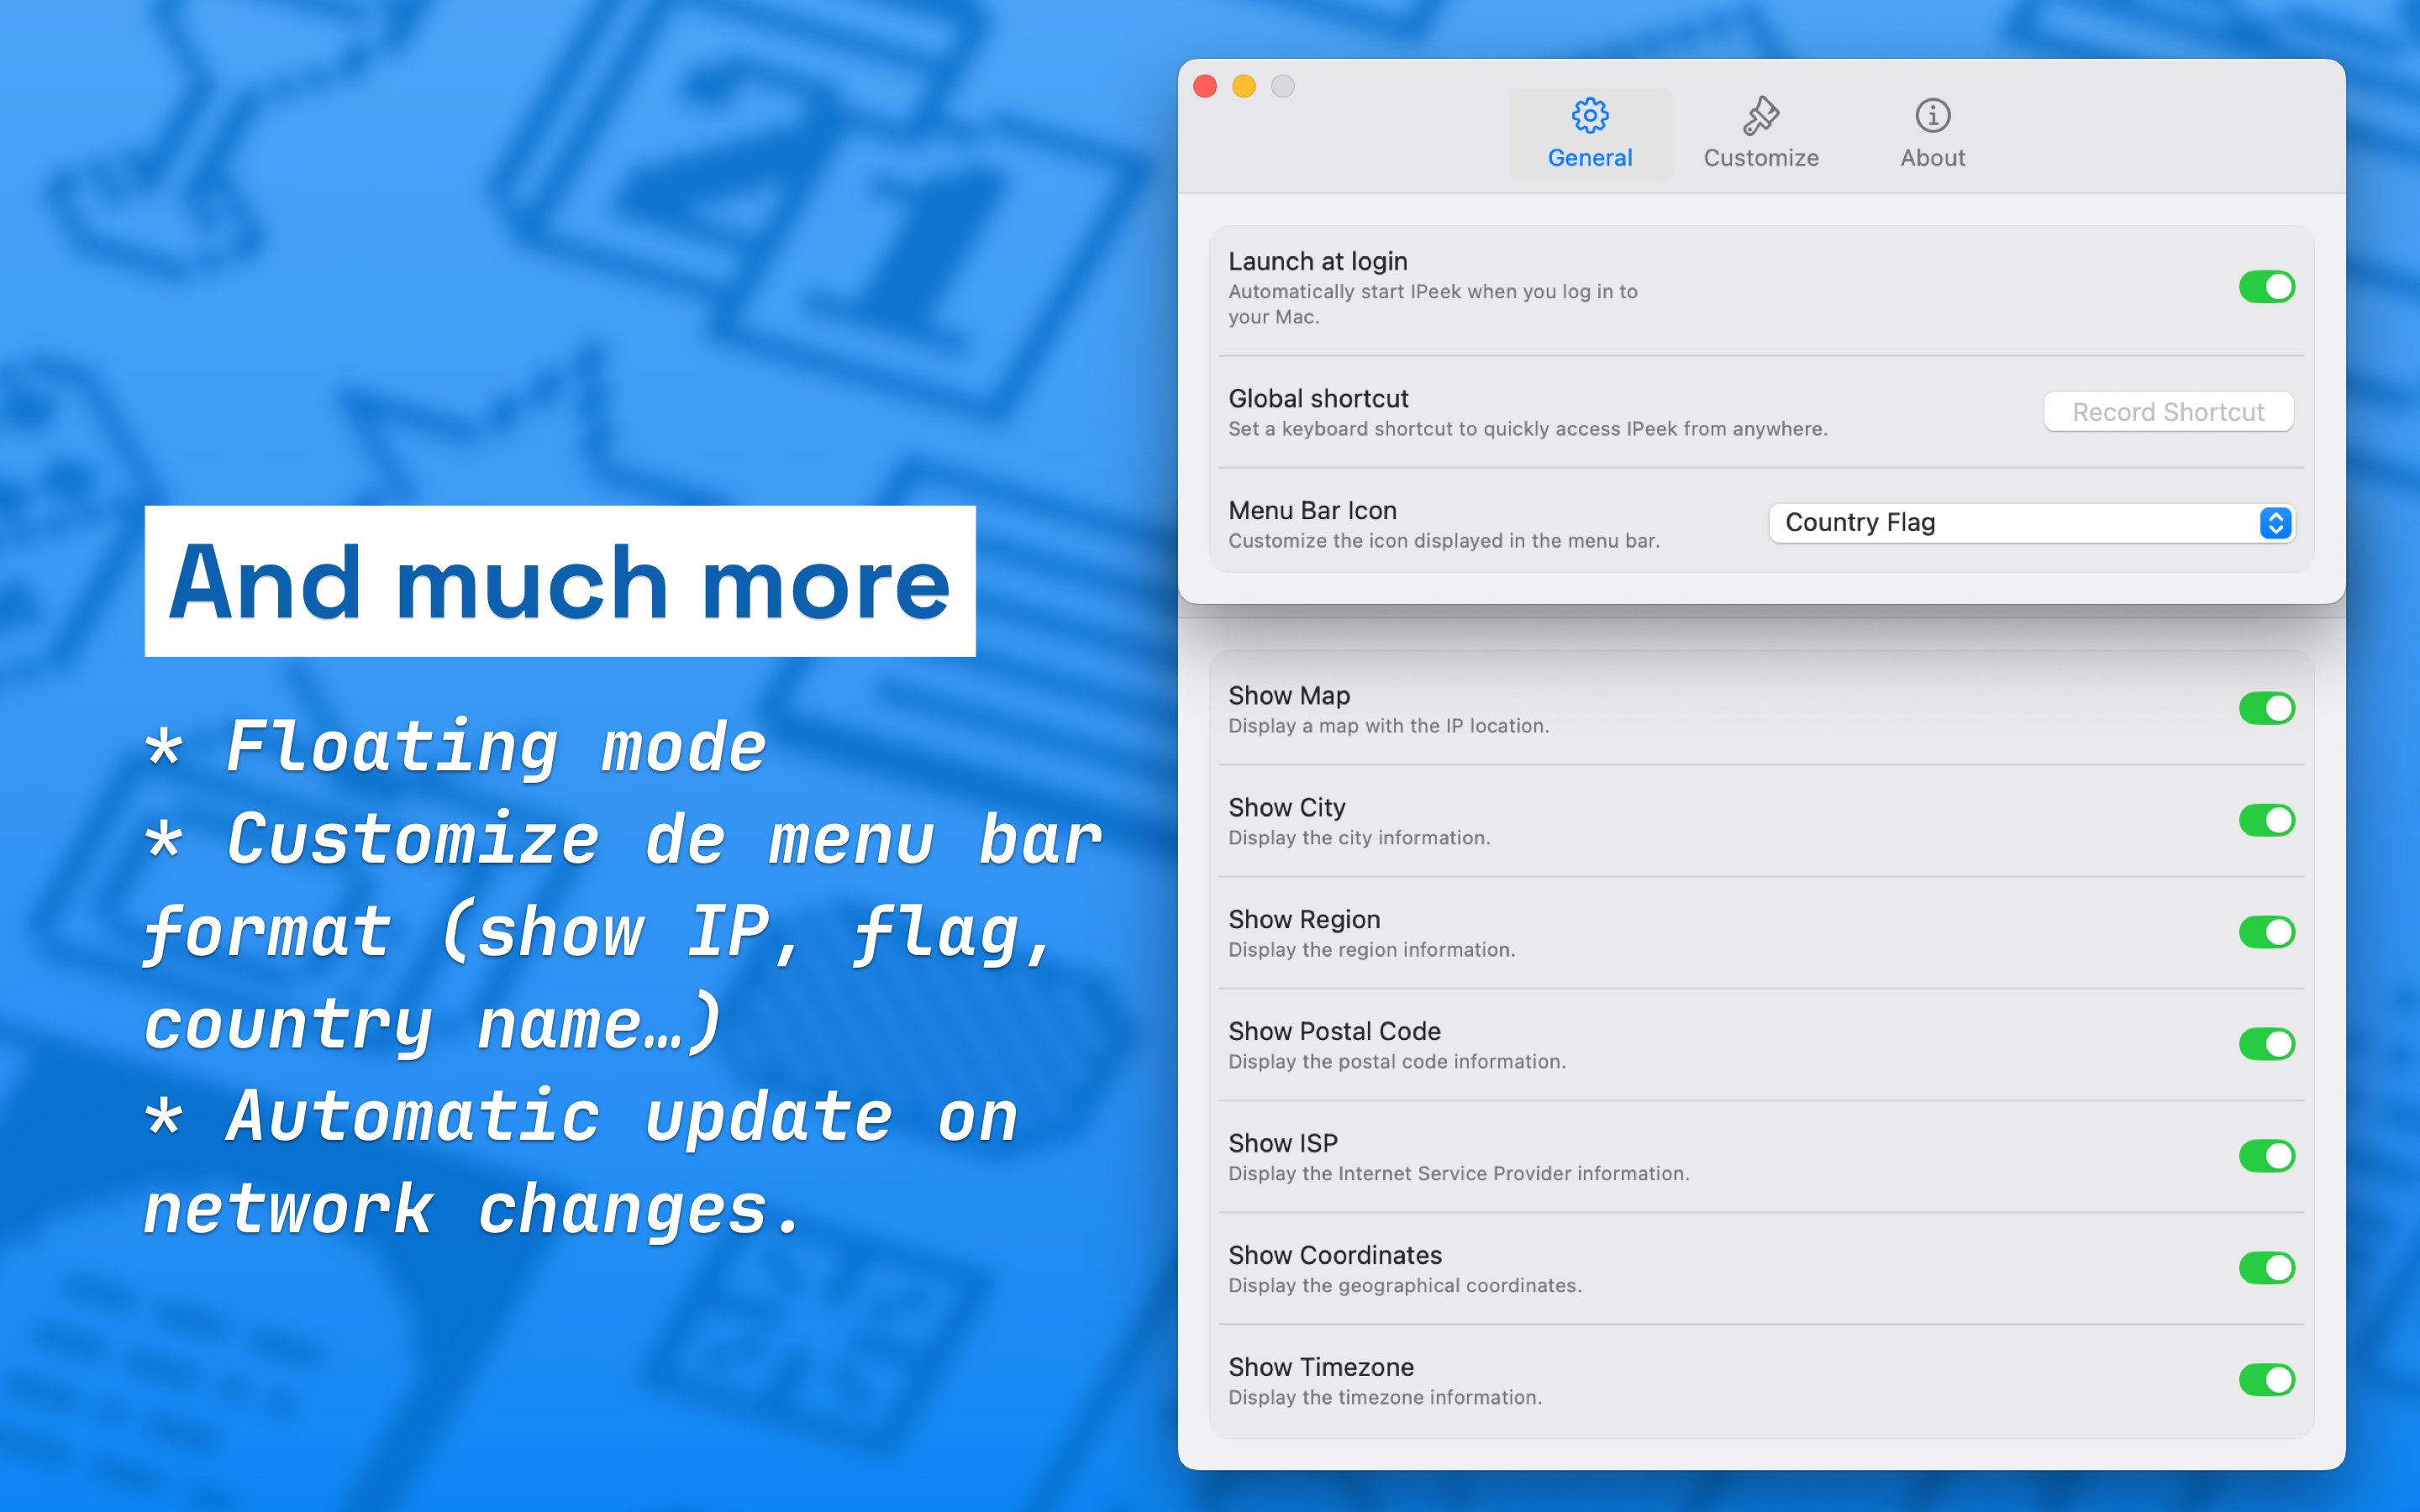The image size is (2420, 1512).
Task: Click the General settings tab label
Action: pyautogui.click(x=1589, y=157)
